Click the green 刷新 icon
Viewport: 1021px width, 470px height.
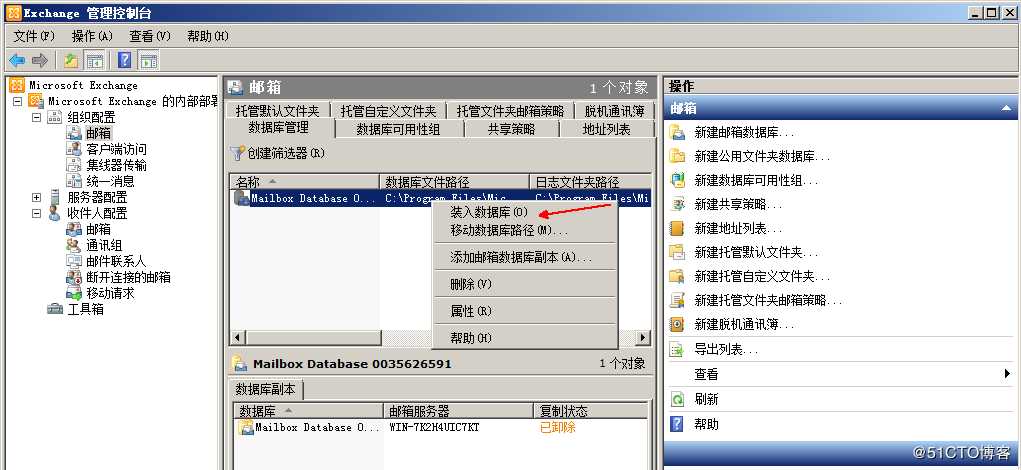click(678, 399)
